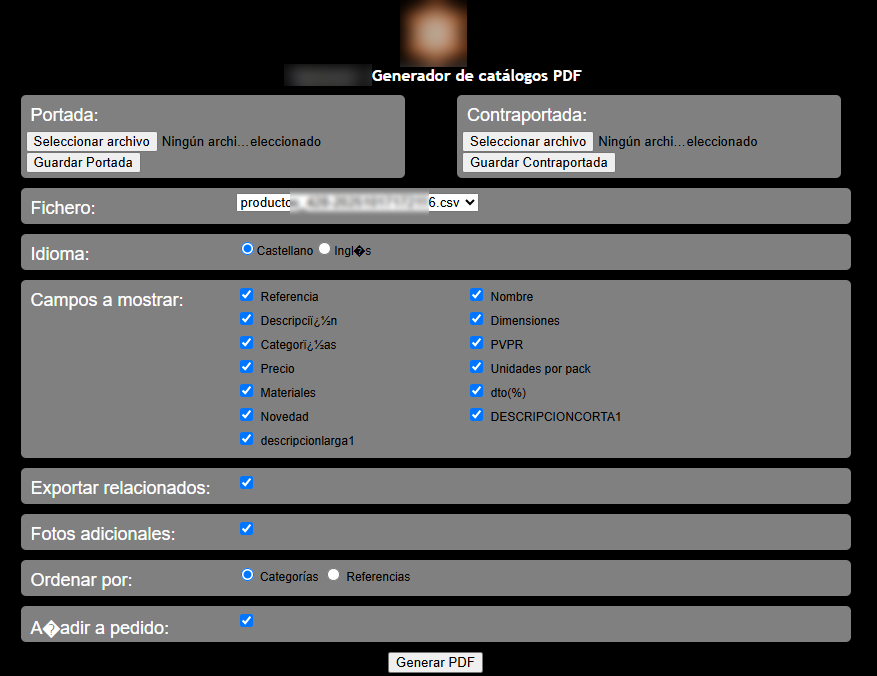Uncheck the Materiales checkbox
The image size is (877, 676).
click(x=247, y=391)
